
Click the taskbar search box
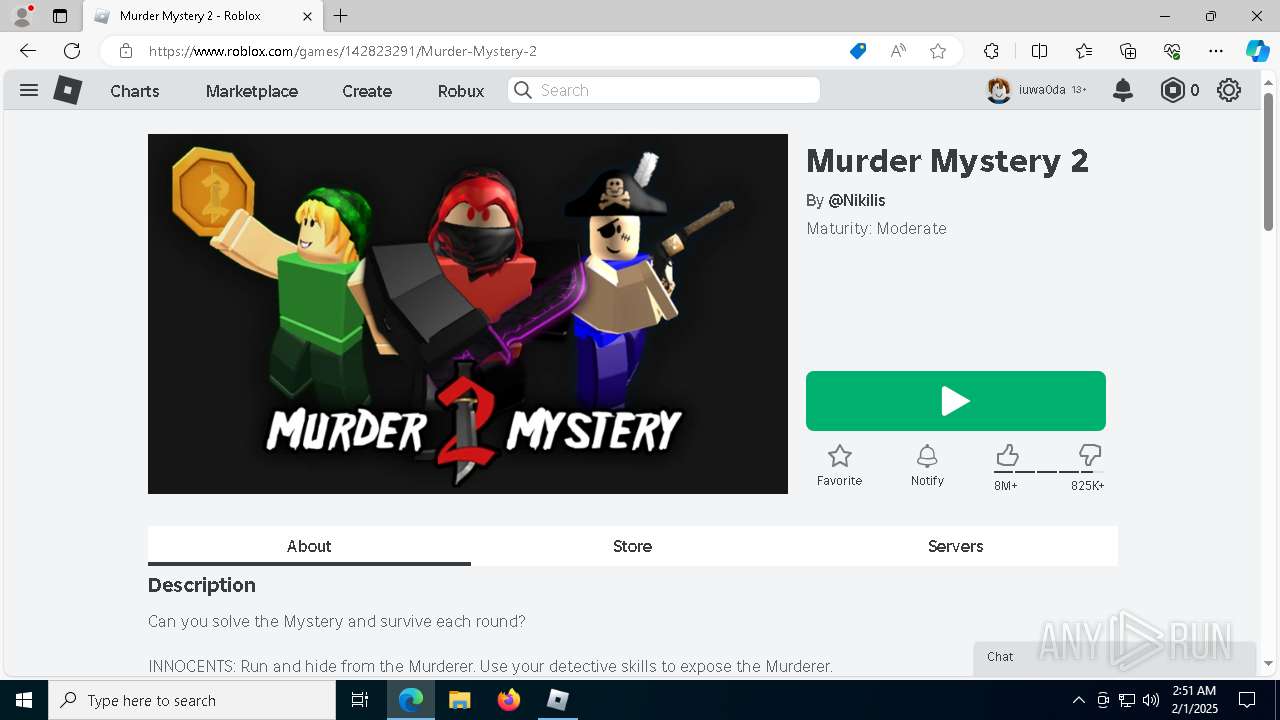[x=192, y=700]
